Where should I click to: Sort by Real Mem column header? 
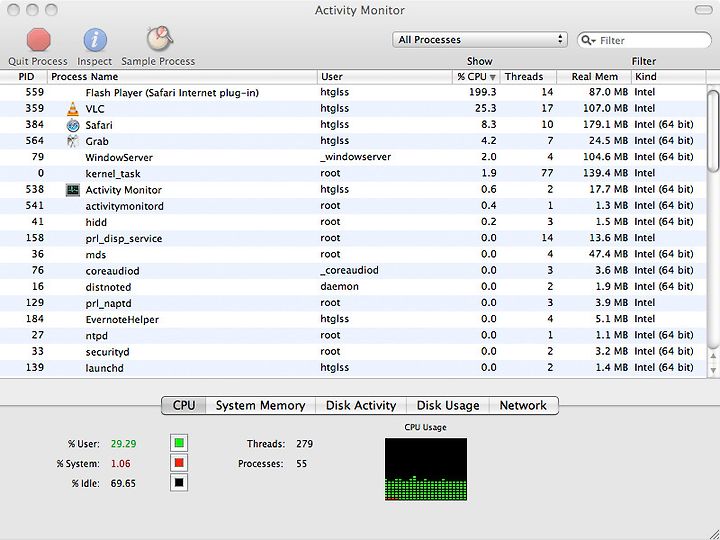(x=594, y=77)
